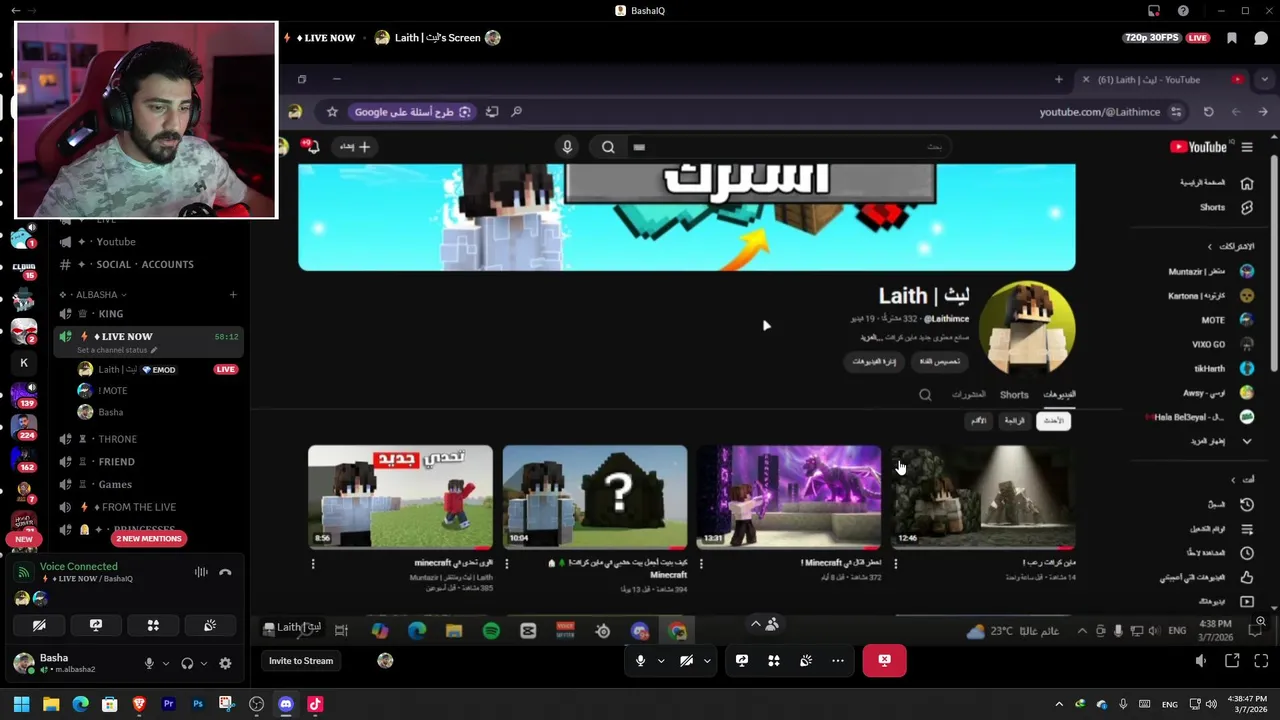The image size is (1280, 720).
Task: Disconnect from voice using the hang-up icon
Action: (x=225, y=572)
